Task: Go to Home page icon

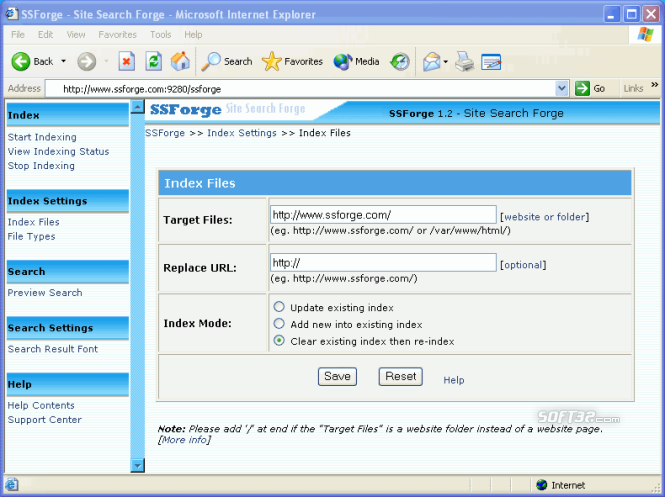Action: pos(180,61)
